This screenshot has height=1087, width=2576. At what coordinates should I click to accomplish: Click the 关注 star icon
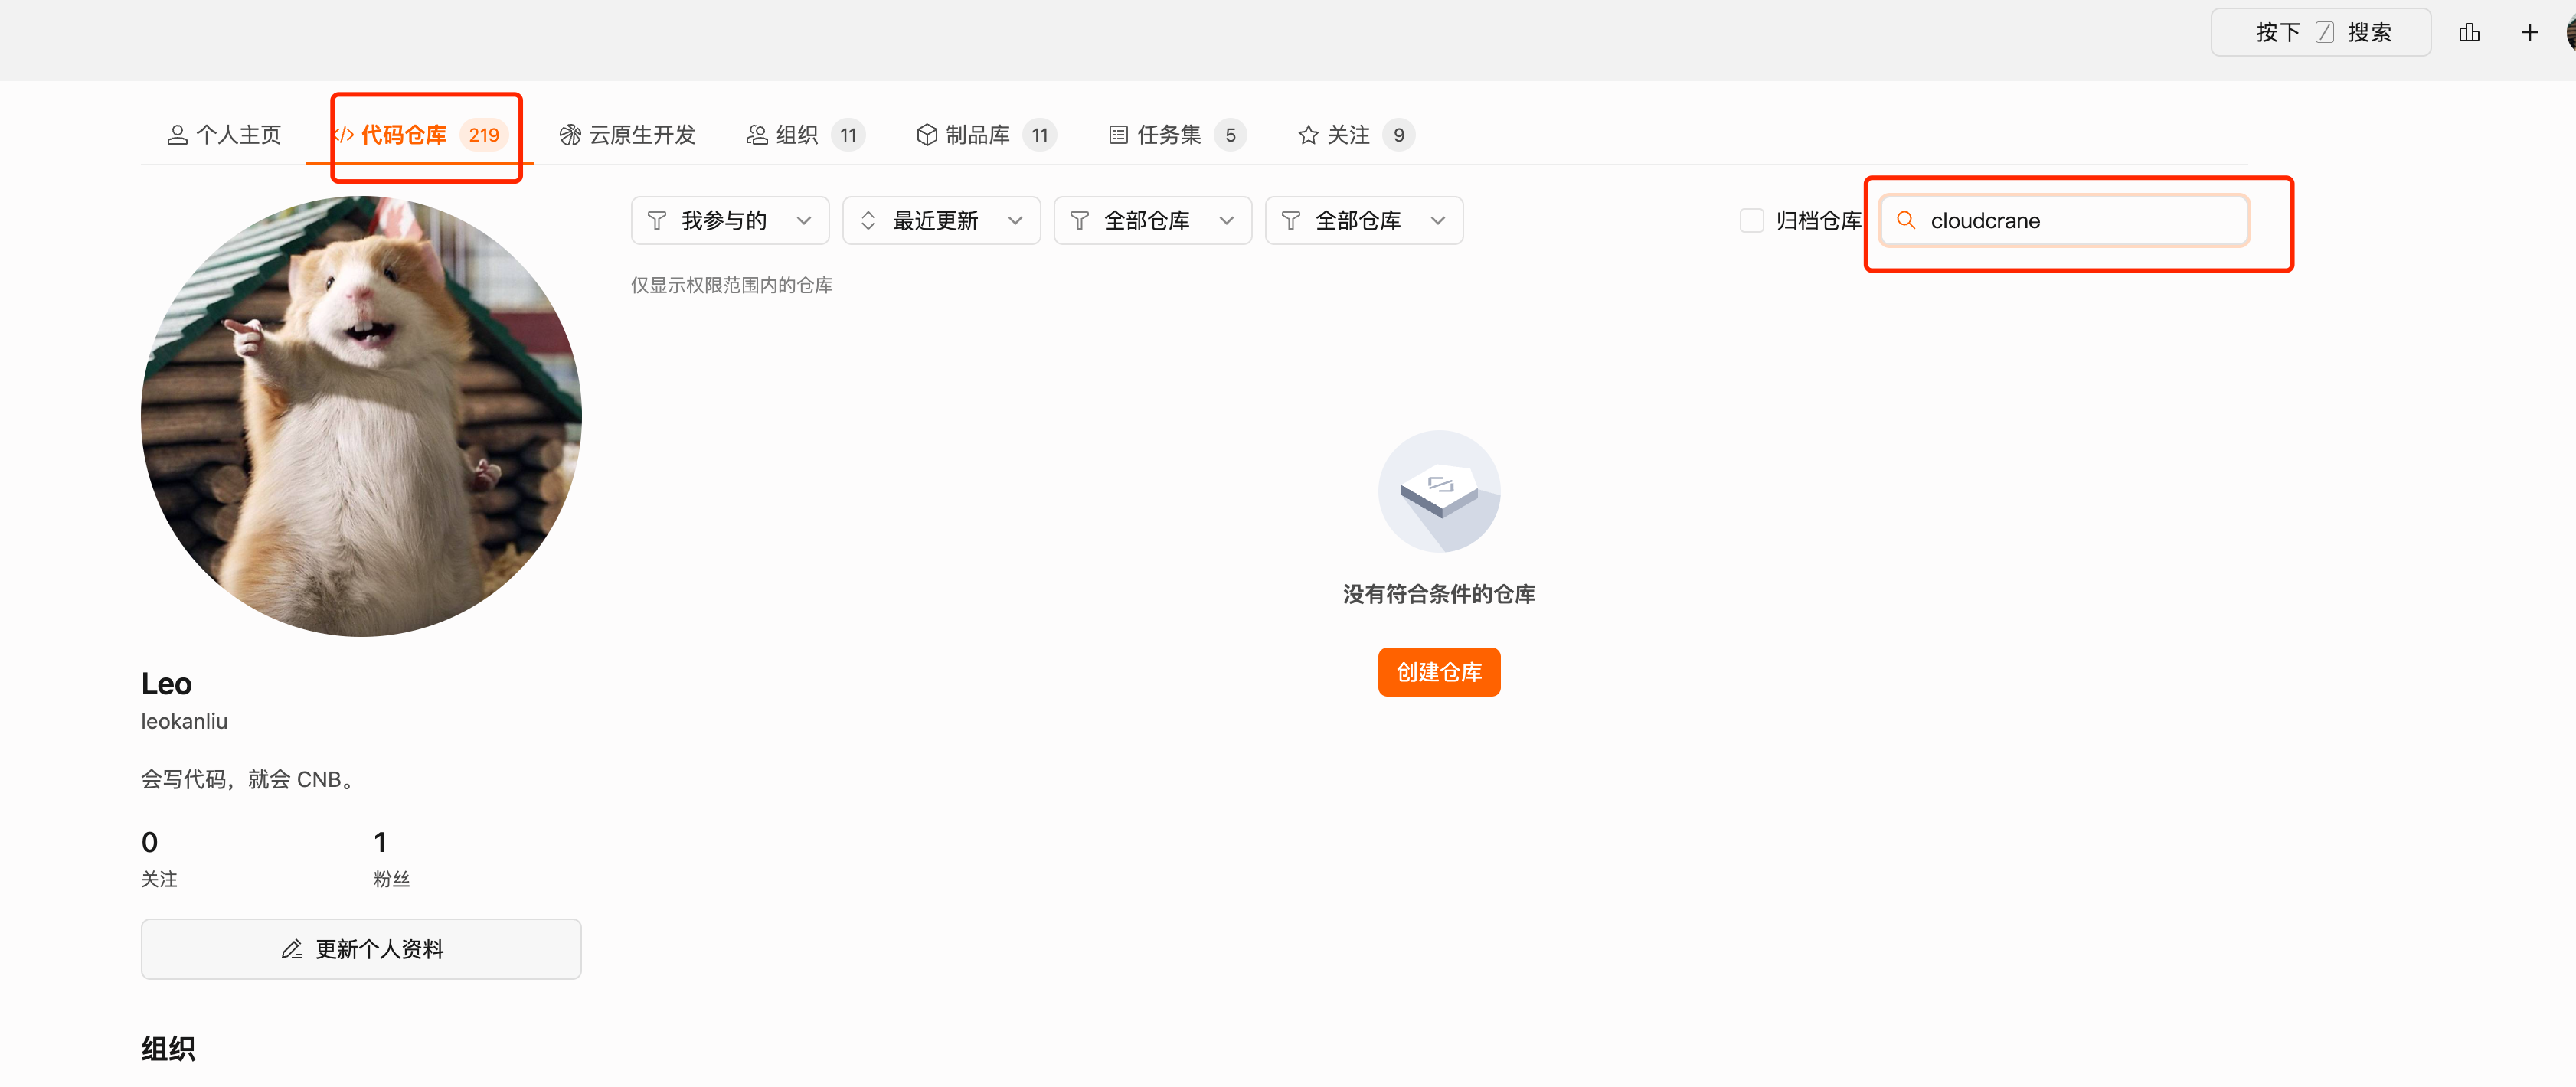point(1307,134)
